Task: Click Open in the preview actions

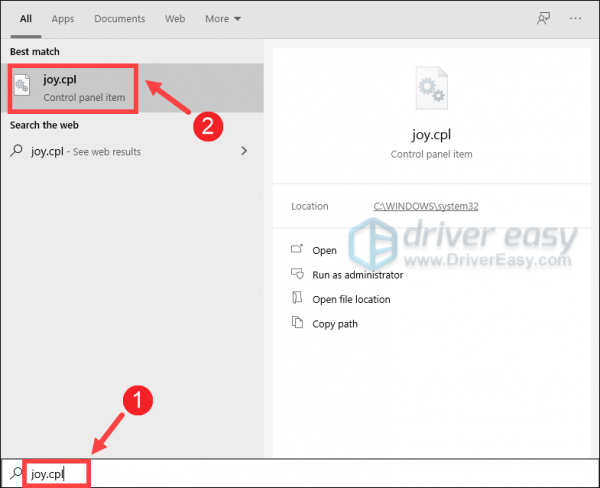Action: pyautogui.click(x=324, y=250)
